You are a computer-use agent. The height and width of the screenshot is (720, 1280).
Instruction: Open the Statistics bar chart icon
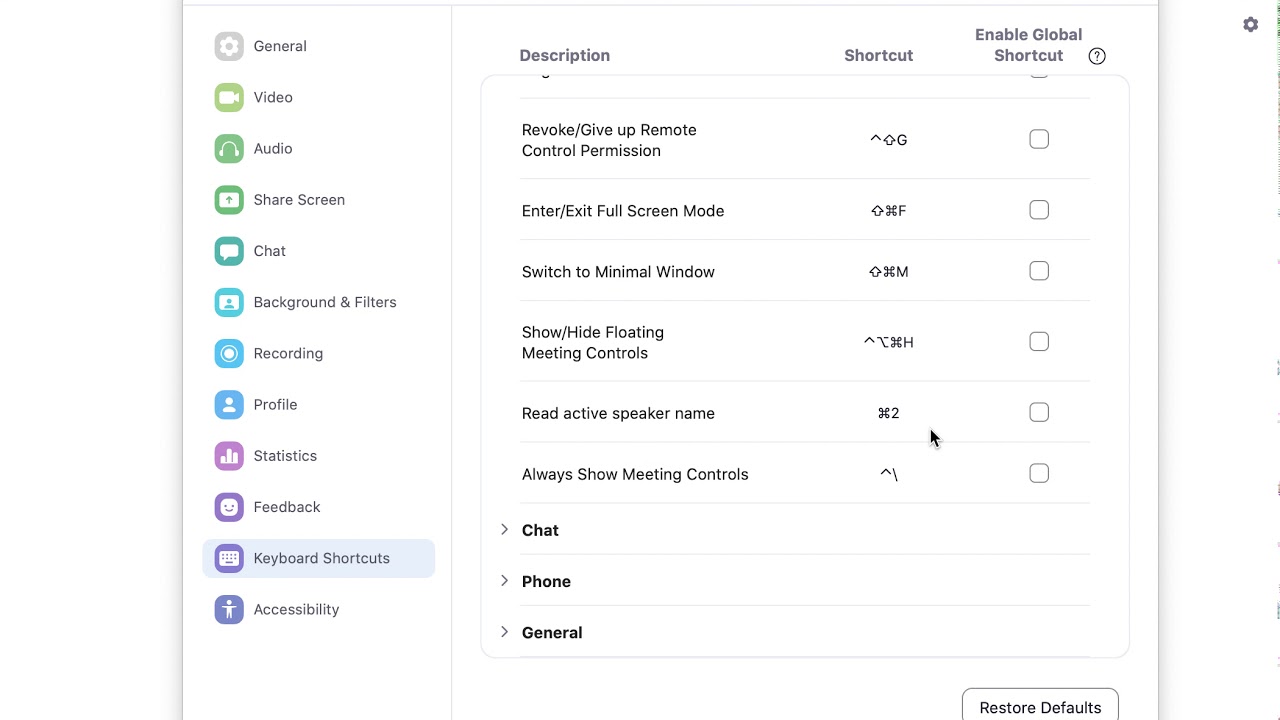click(x=229, y=456)
